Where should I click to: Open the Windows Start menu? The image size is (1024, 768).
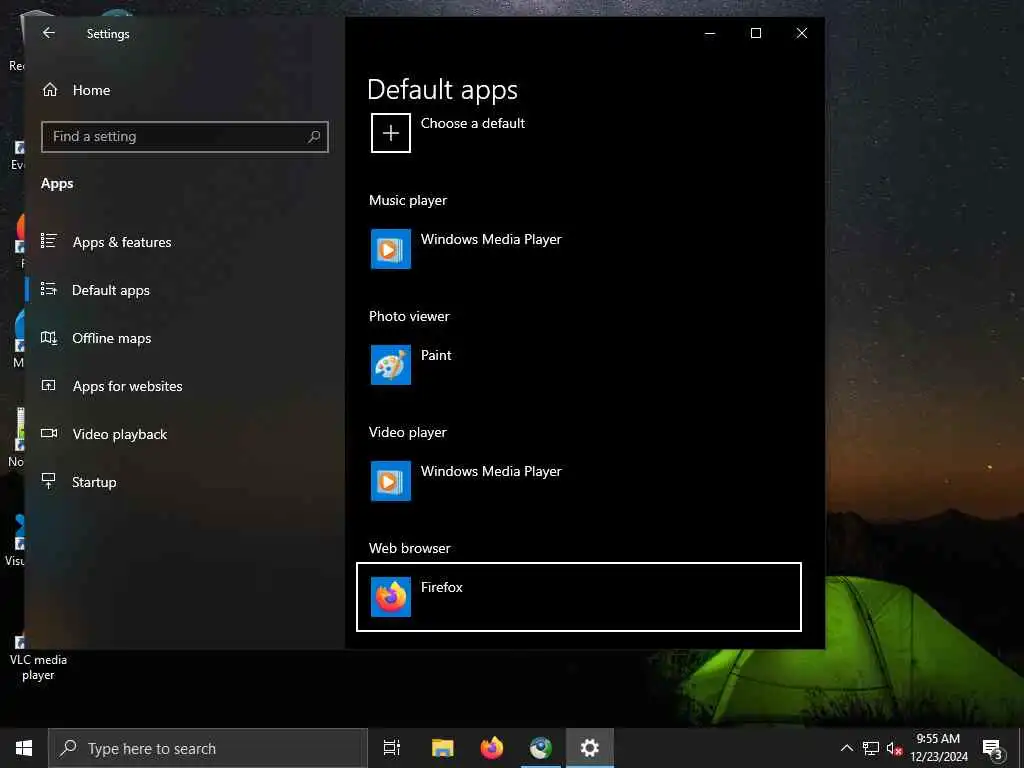point(24,748)
